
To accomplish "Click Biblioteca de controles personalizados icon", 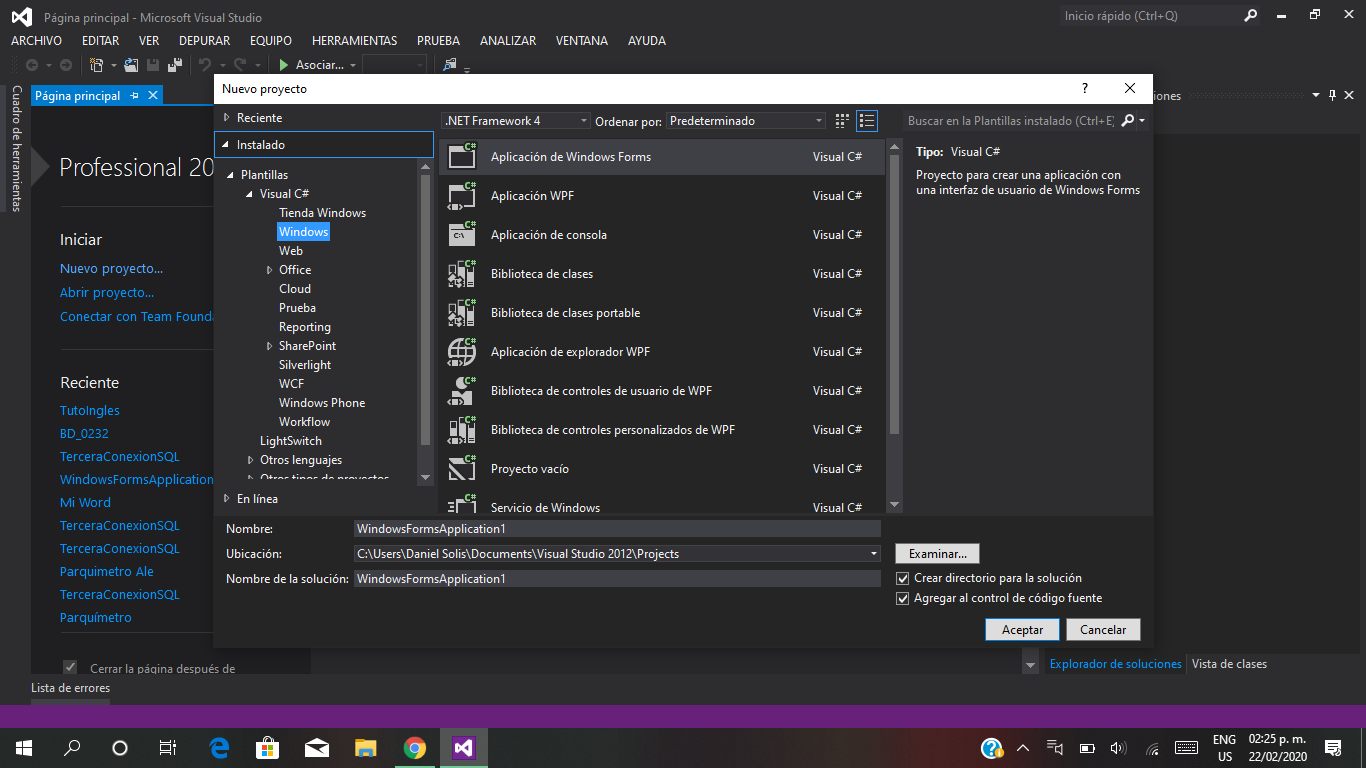I will (x=462, y=430).
